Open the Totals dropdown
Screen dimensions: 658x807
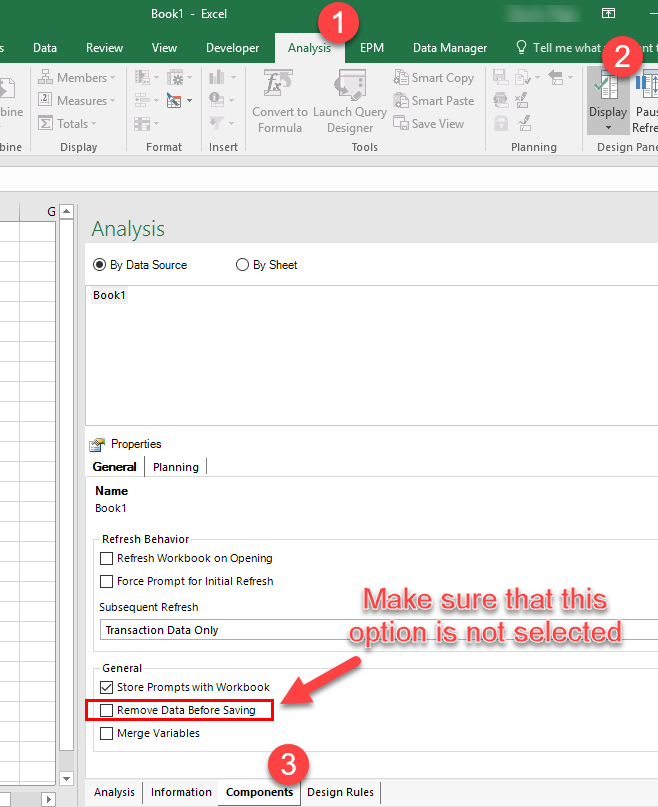pos(67,124)
